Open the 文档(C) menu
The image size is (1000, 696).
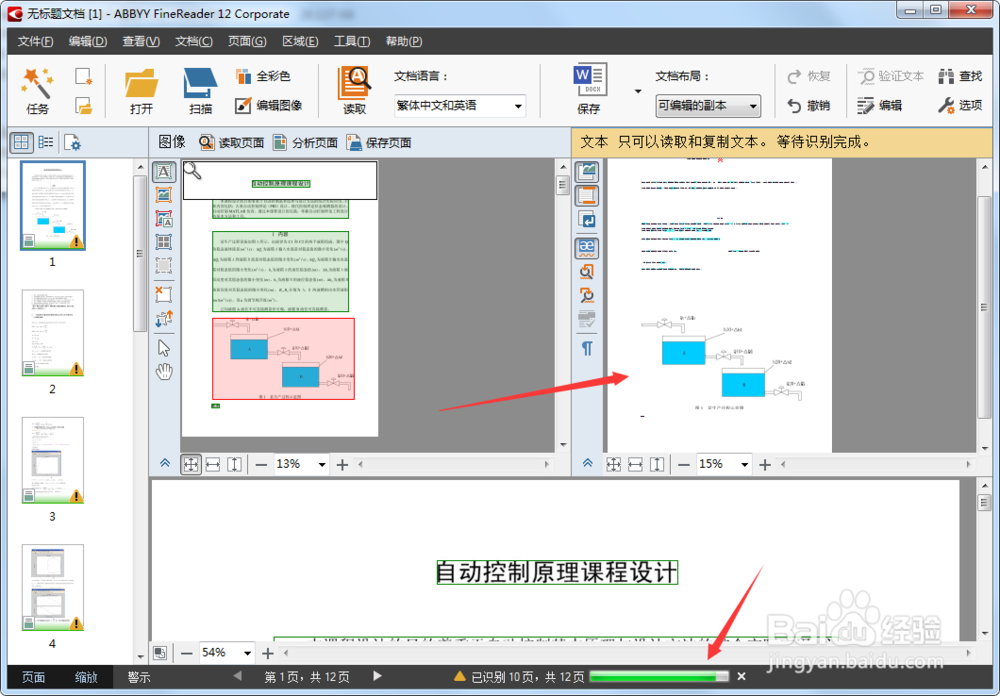194,41
